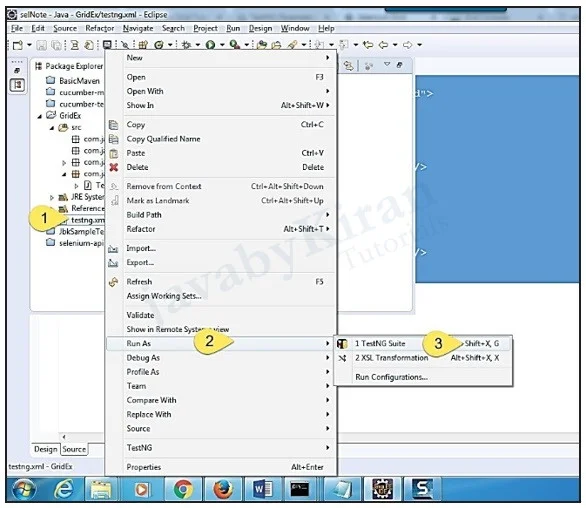Click the New wizard icon in the toolbar
The image size is (586, 508).
click(x=17, y=45)
